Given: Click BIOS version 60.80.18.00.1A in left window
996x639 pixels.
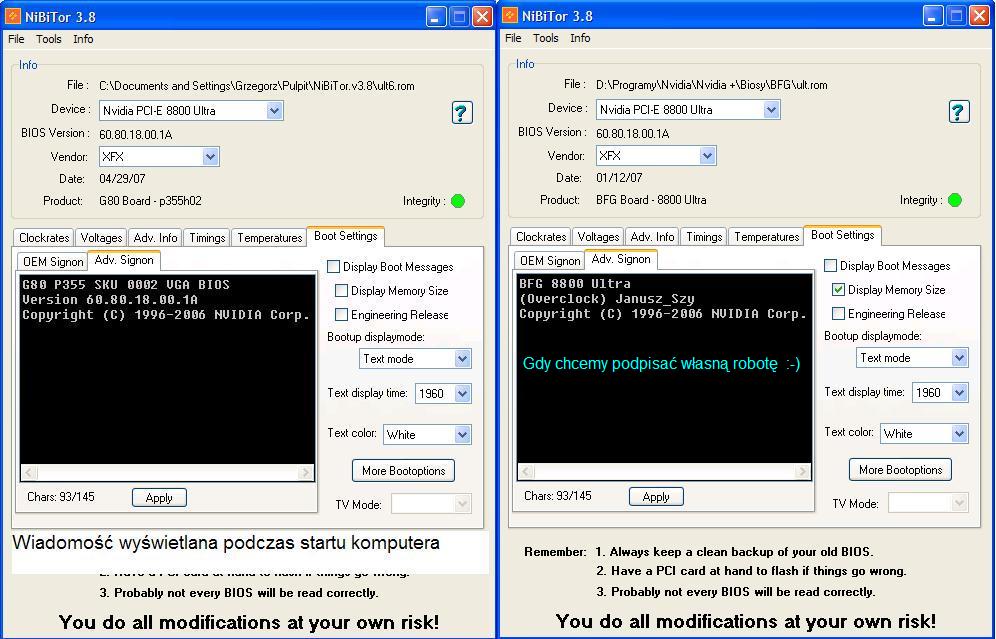Looking at the screenshot, I should click(x=135, y=135).
